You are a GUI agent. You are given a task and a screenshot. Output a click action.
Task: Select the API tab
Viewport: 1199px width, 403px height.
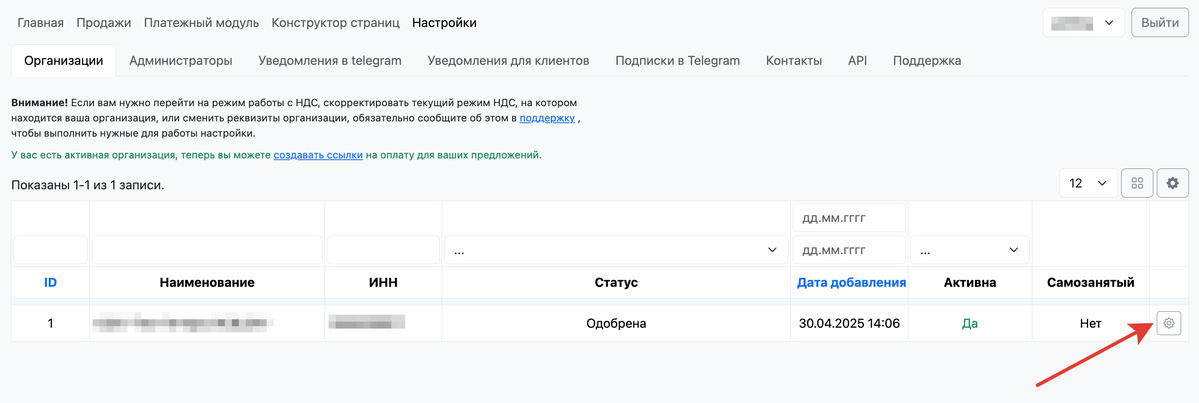tap(857, 60)
